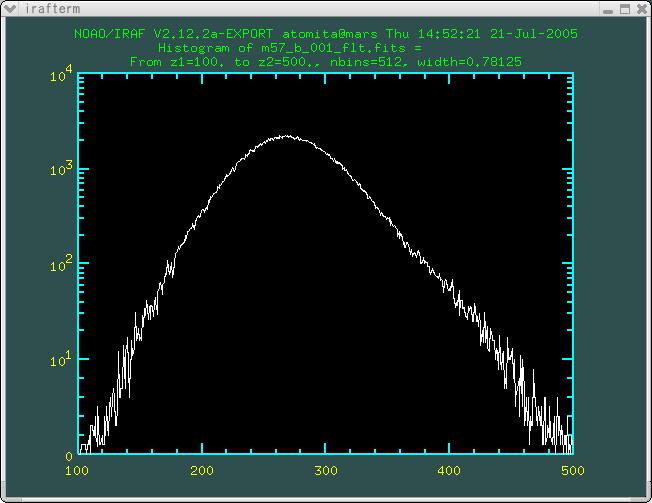Click the x-axis label 500
The width and height of the screenshot is (652, 503).
[573, 471]
